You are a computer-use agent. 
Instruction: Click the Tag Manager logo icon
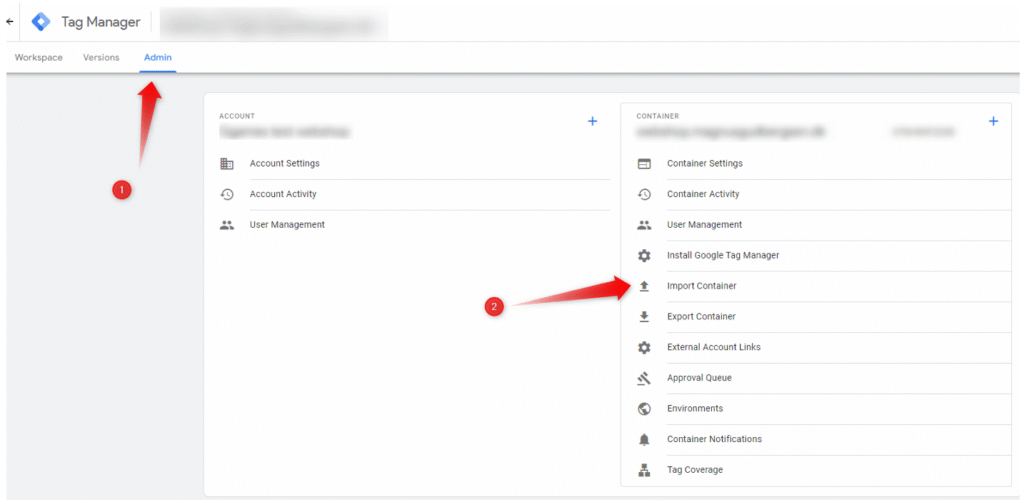(x=41, y=21)
